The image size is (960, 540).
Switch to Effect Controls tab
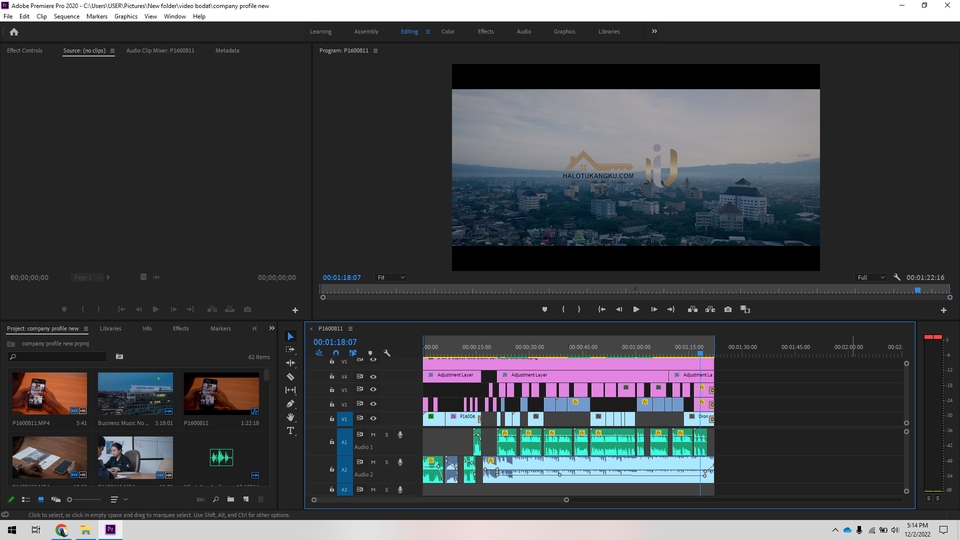pyautogui.click(x=24, y=51)
